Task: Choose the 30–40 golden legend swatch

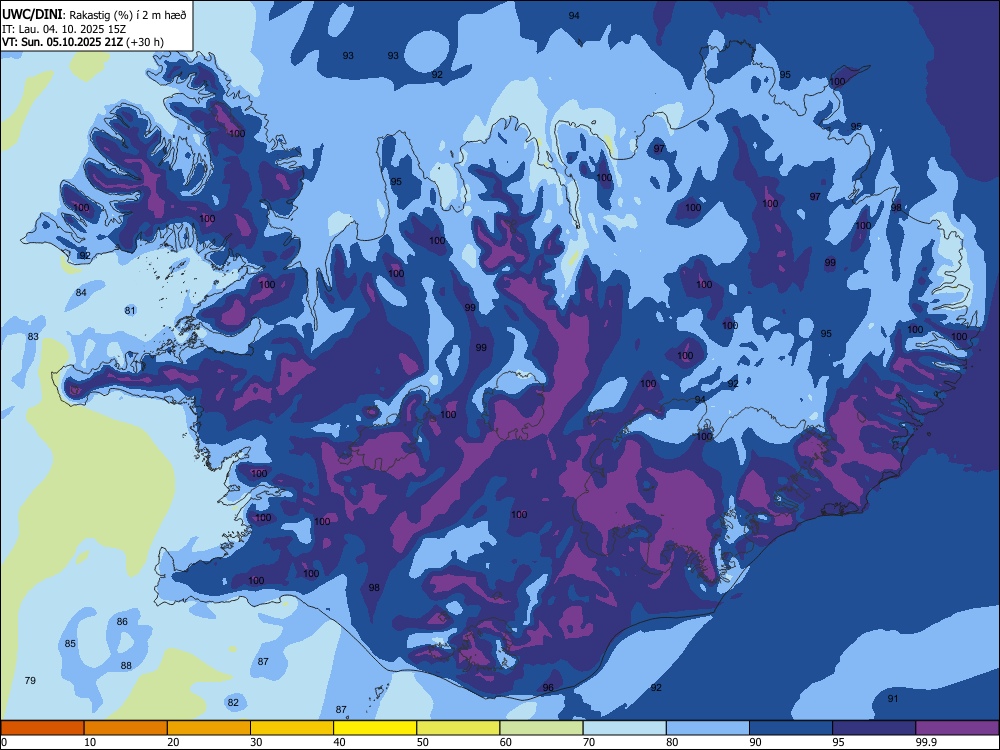Action: tap(292, 728)
